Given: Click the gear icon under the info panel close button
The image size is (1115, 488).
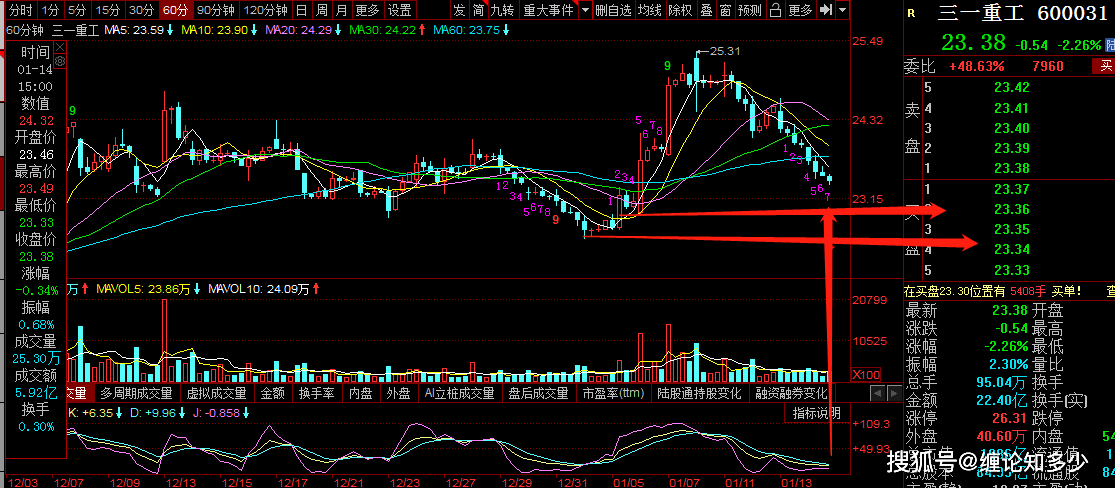Looking at the screenshot, I should click(x=58, y=61).
